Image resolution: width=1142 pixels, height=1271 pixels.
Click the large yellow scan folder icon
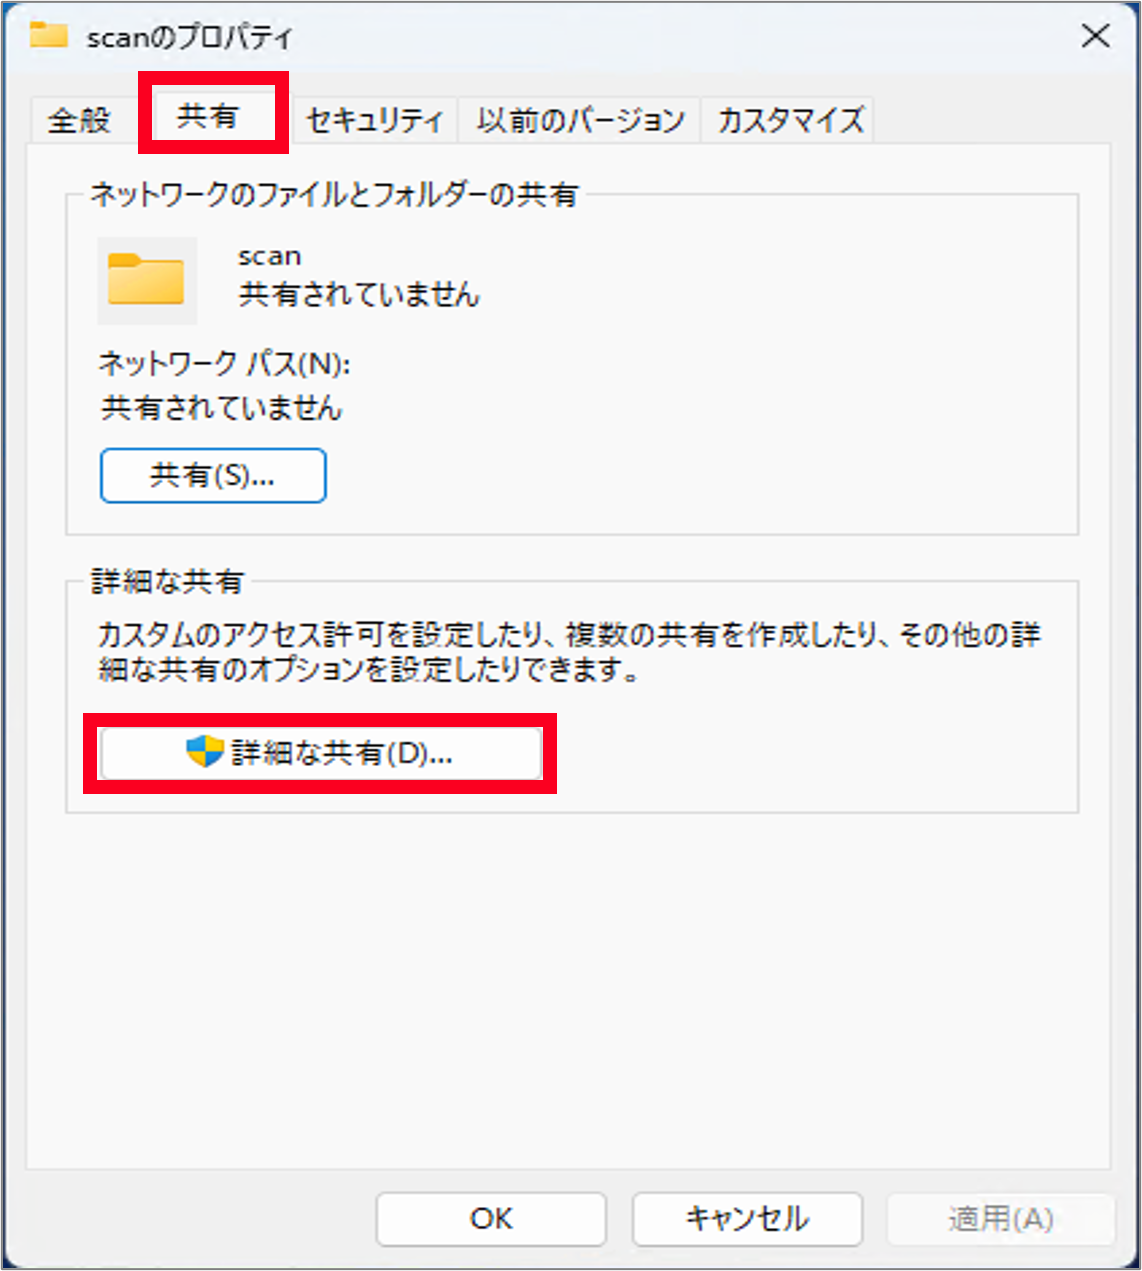click(x=147, y=280)
